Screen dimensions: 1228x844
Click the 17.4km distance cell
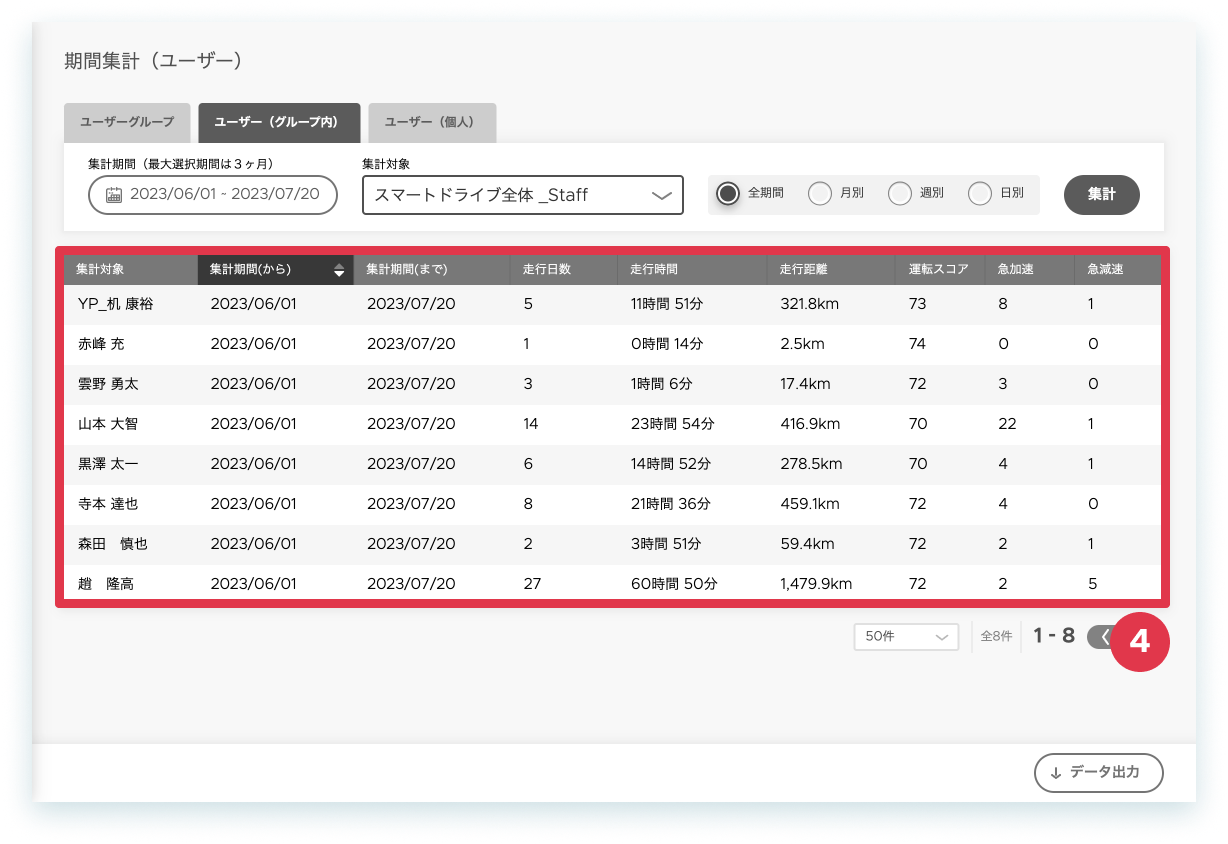click(x=806, y=384)
